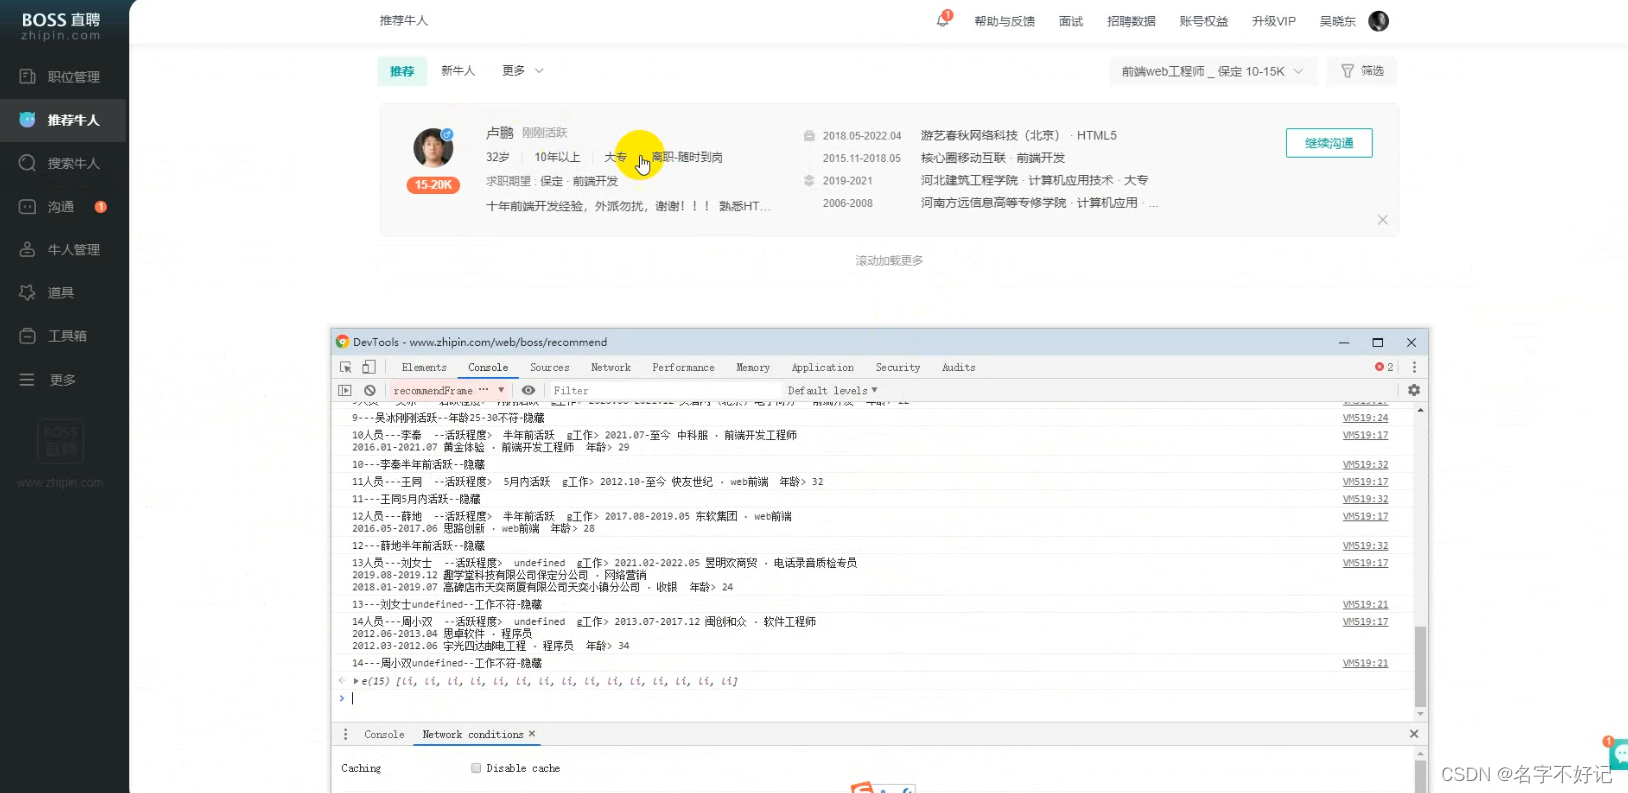Click the 吴晓东 account name
Viewport: 1628px width, 793px height.
(x=1337, y=21)
